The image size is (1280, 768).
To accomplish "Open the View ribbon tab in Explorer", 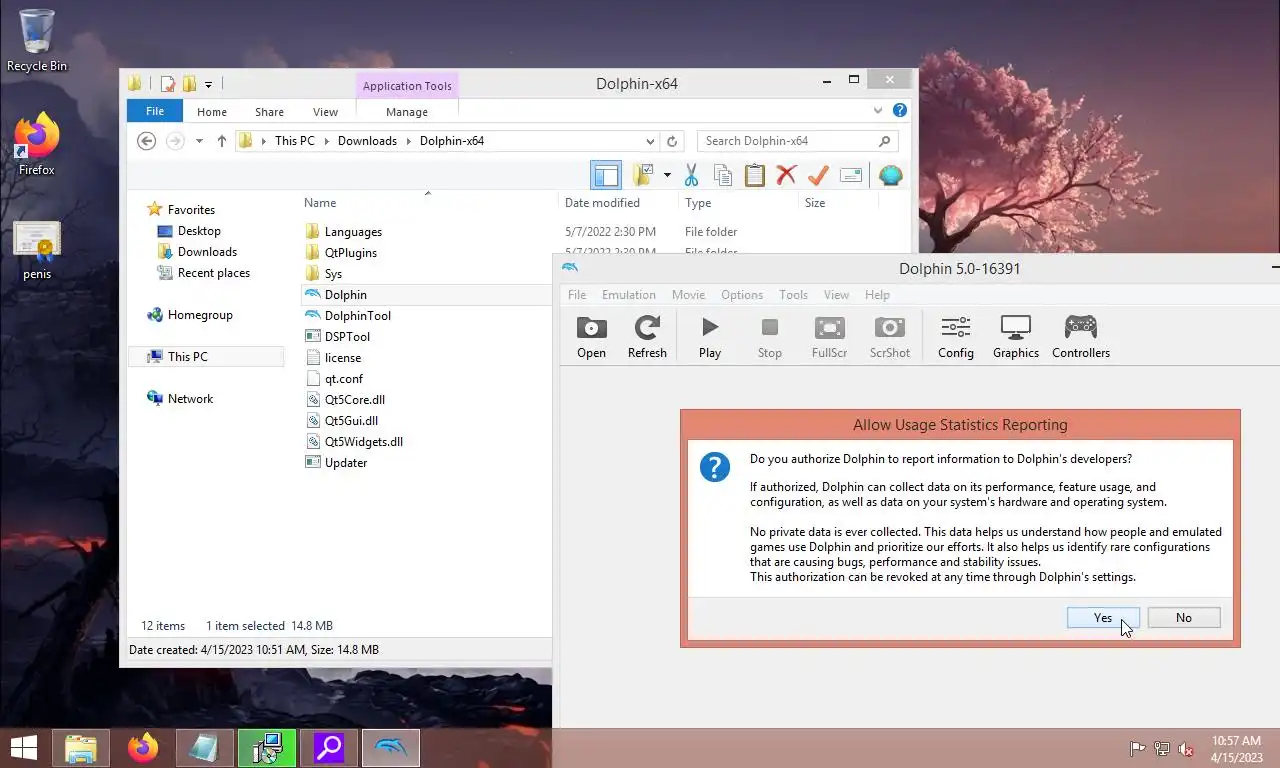I will tap(325, 112).
